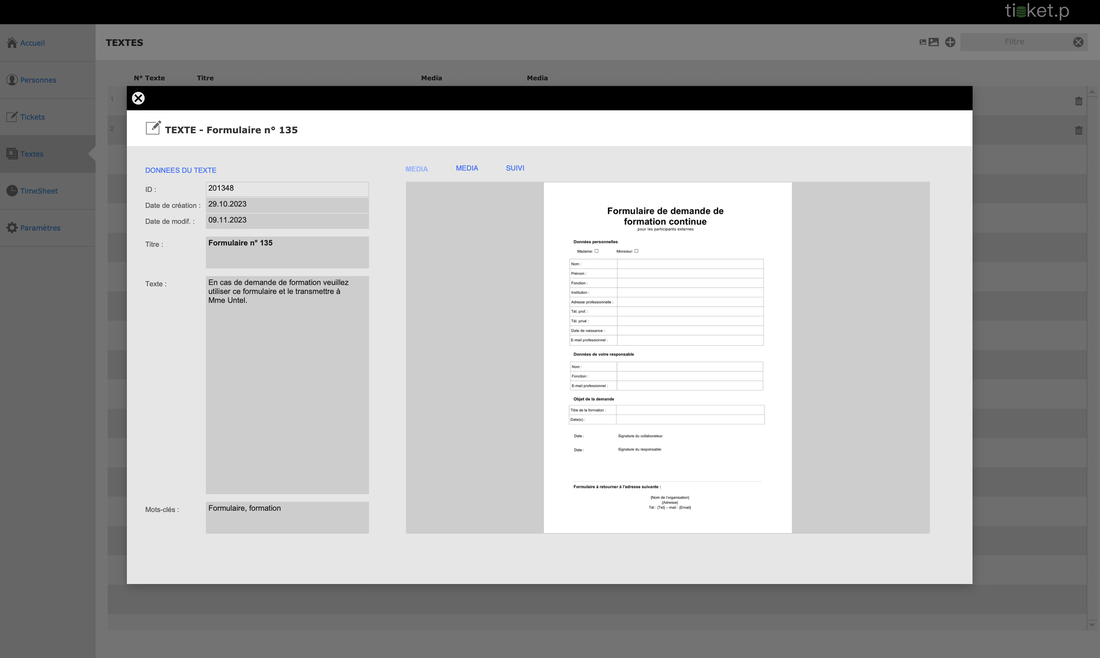Switch to large thumbnail view icon
1100x658 pixels.
[x=934, y=42]
